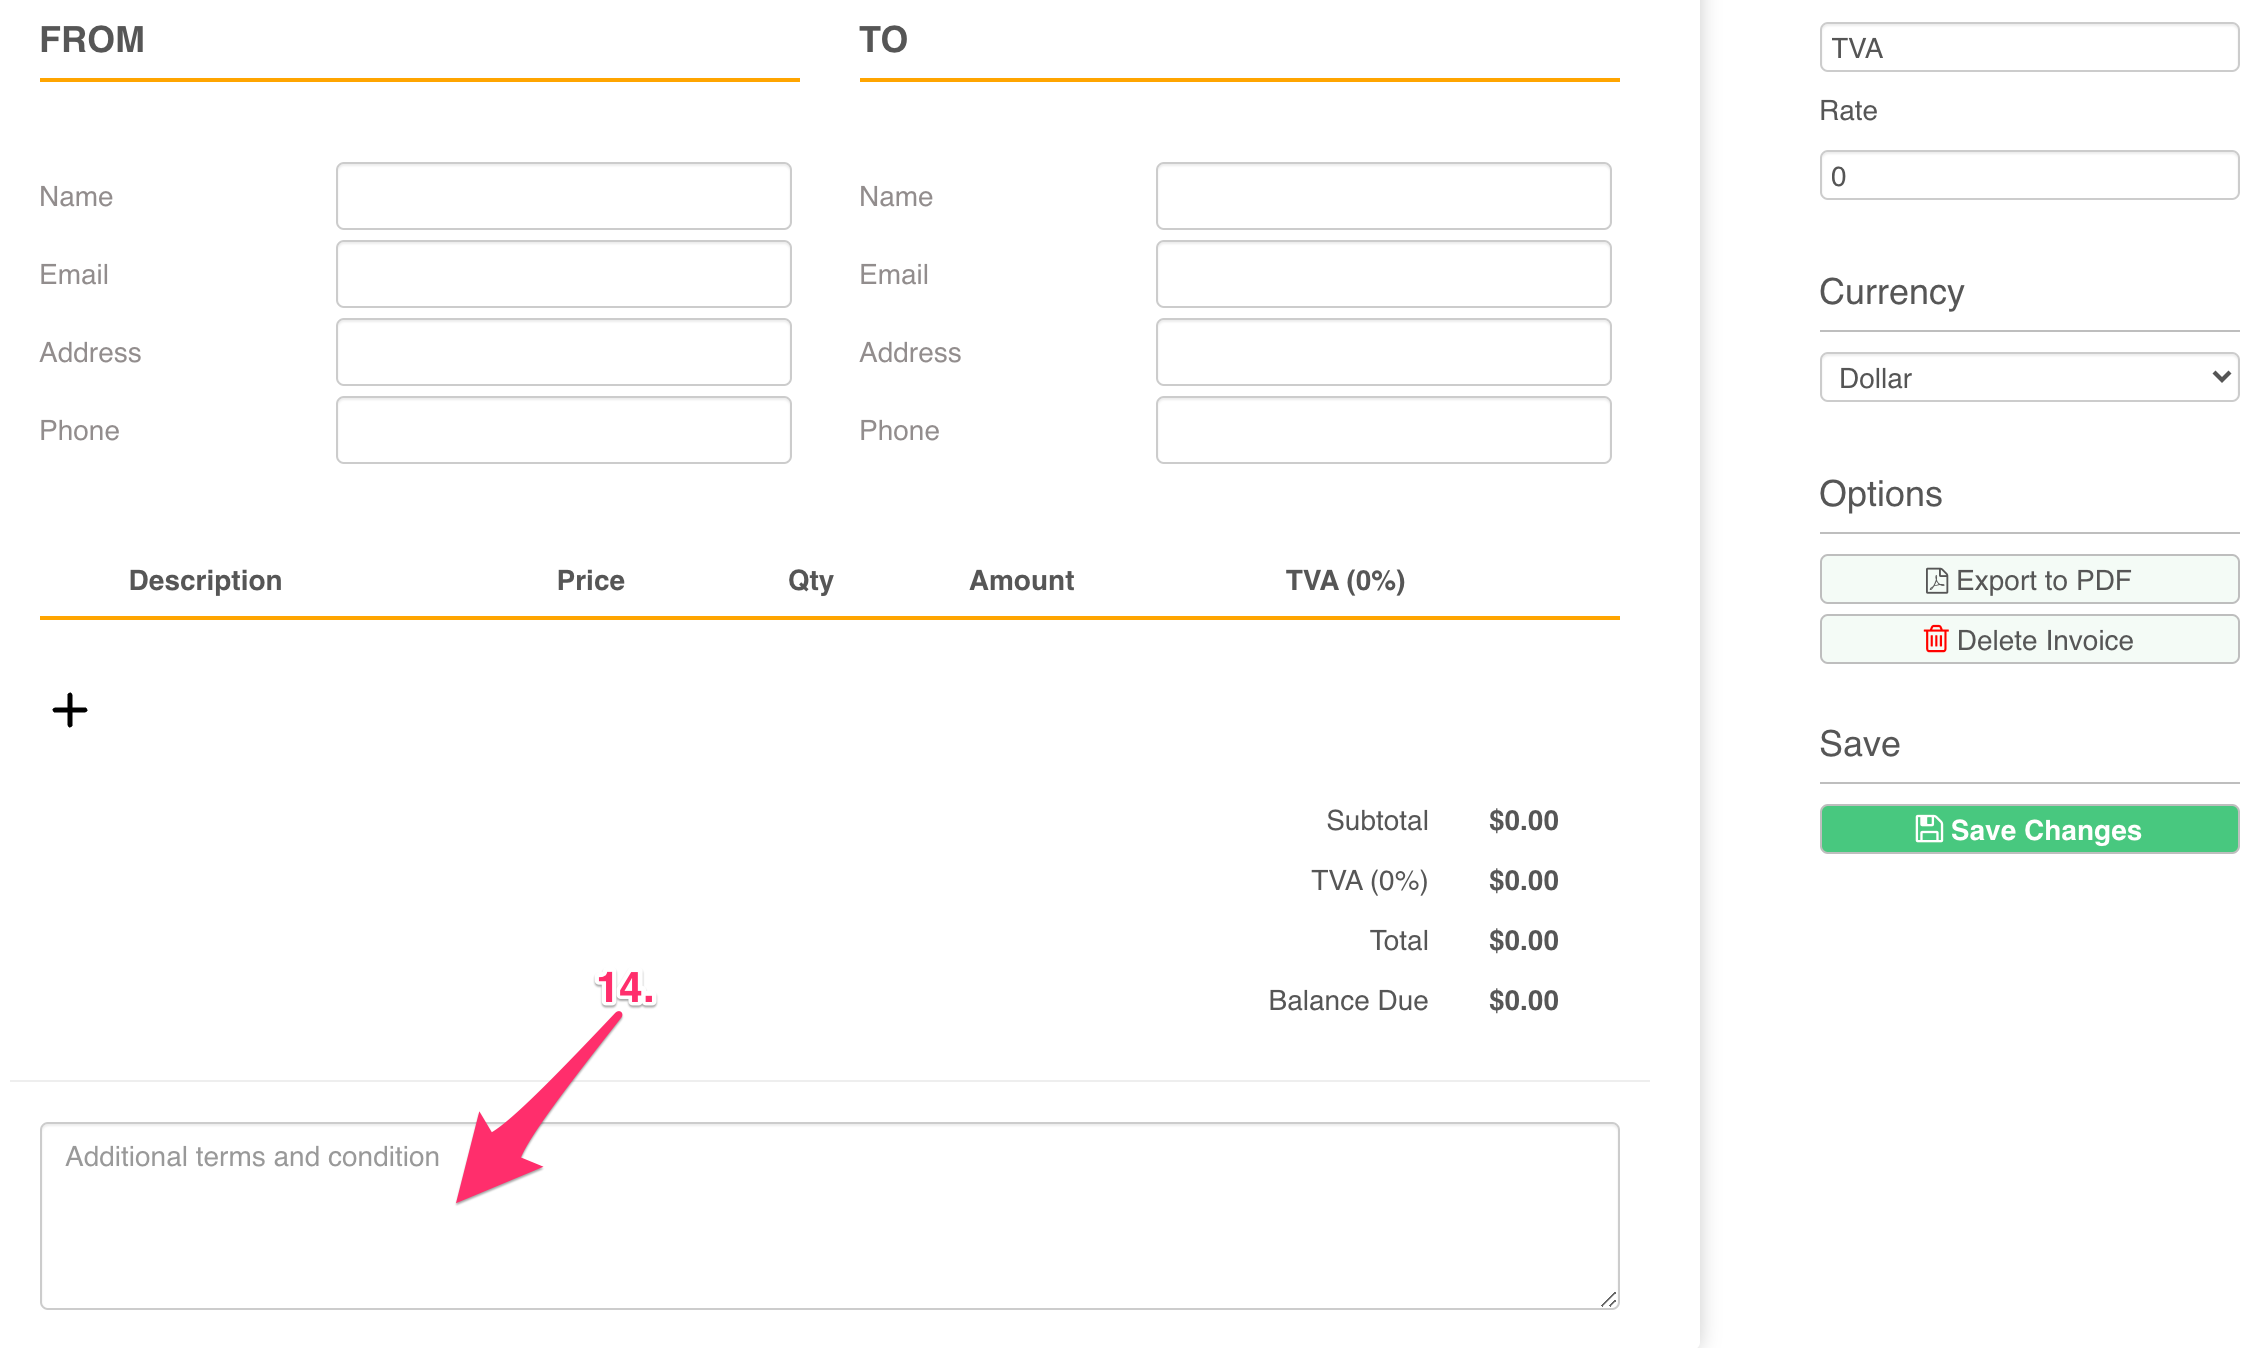Click the dropdown chevron next to Dollar

point(2221,377)
